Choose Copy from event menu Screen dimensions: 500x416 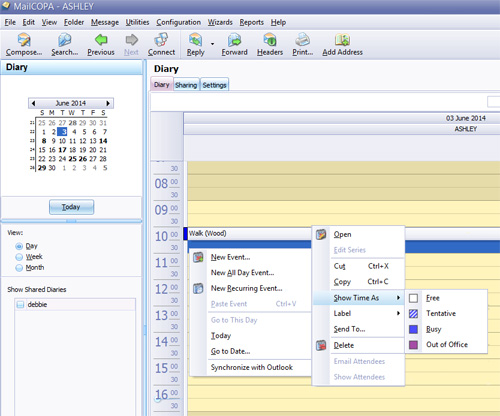point(359,282)
